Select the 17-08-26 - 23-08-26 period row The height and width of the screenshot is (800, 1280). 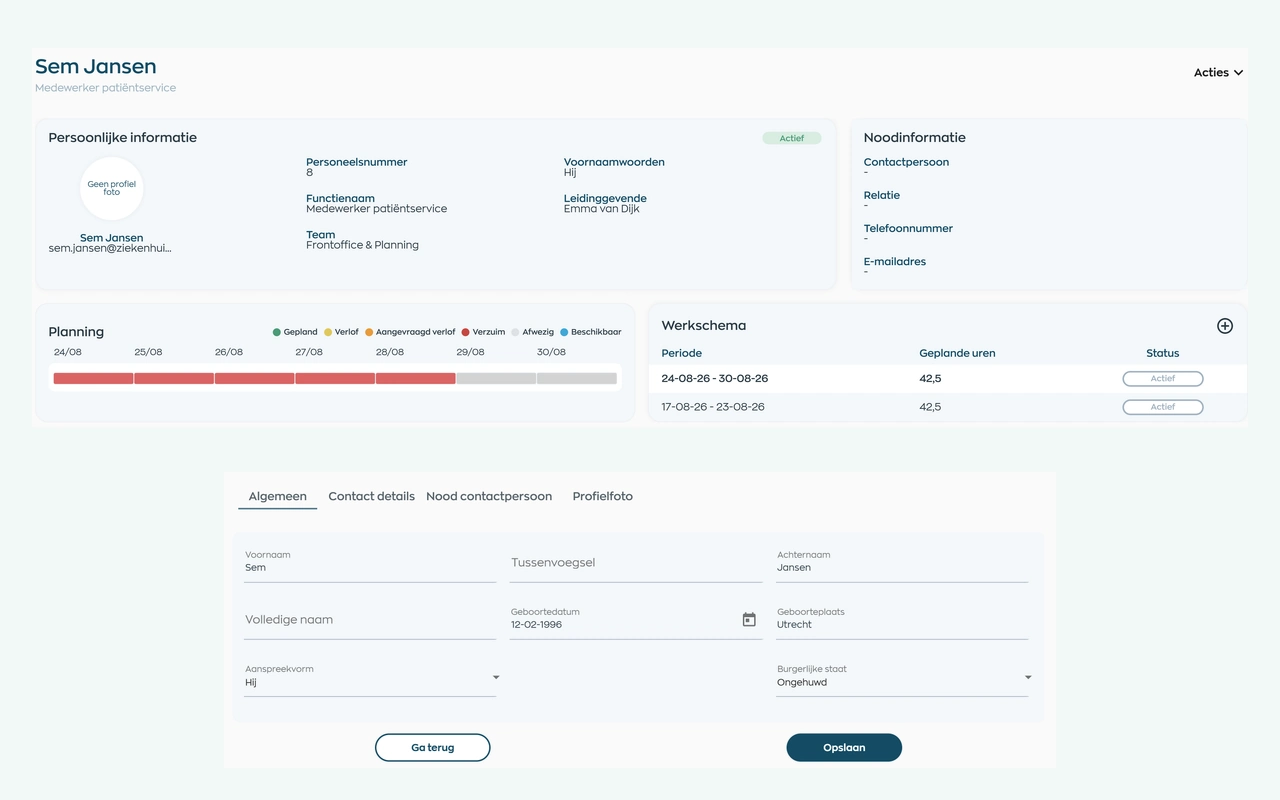pyautogui.click(x=948, y=407)
